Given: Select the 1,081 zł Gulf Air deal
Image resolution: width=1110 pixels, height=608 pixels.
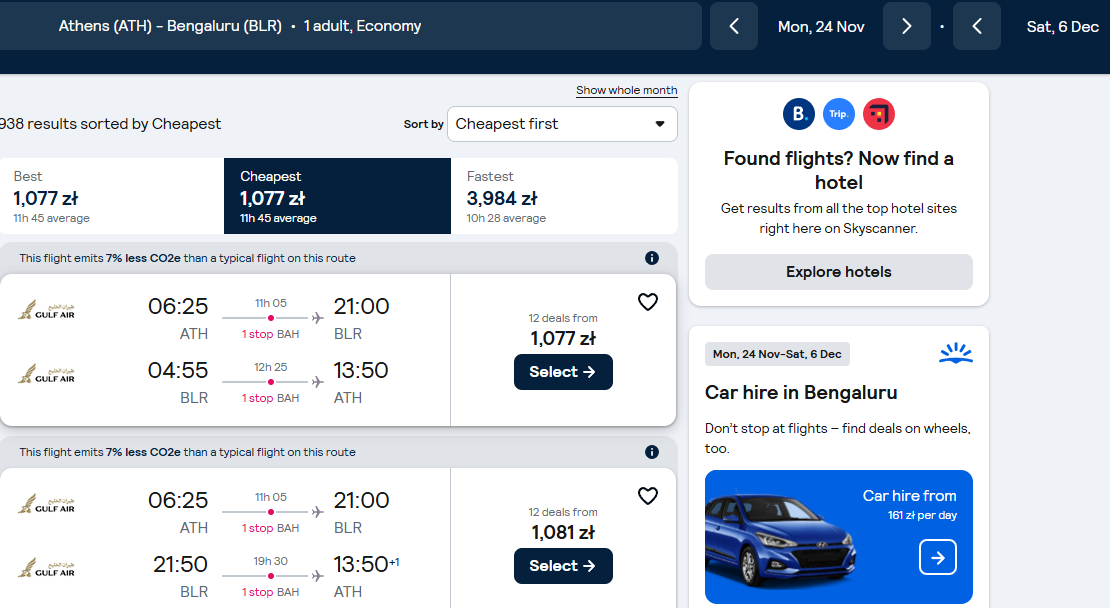Looking at the screenshot, I should (563, 566).
